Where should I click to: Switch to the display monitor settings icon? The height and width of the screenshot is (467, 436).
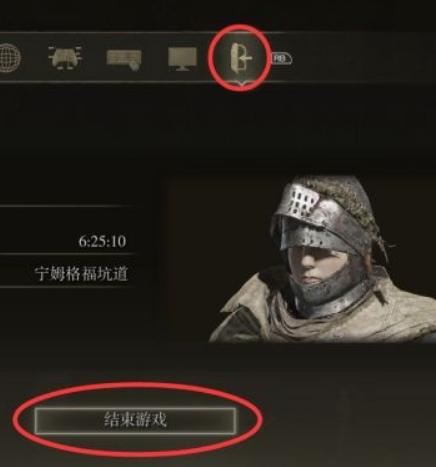[x=182, y=59]
